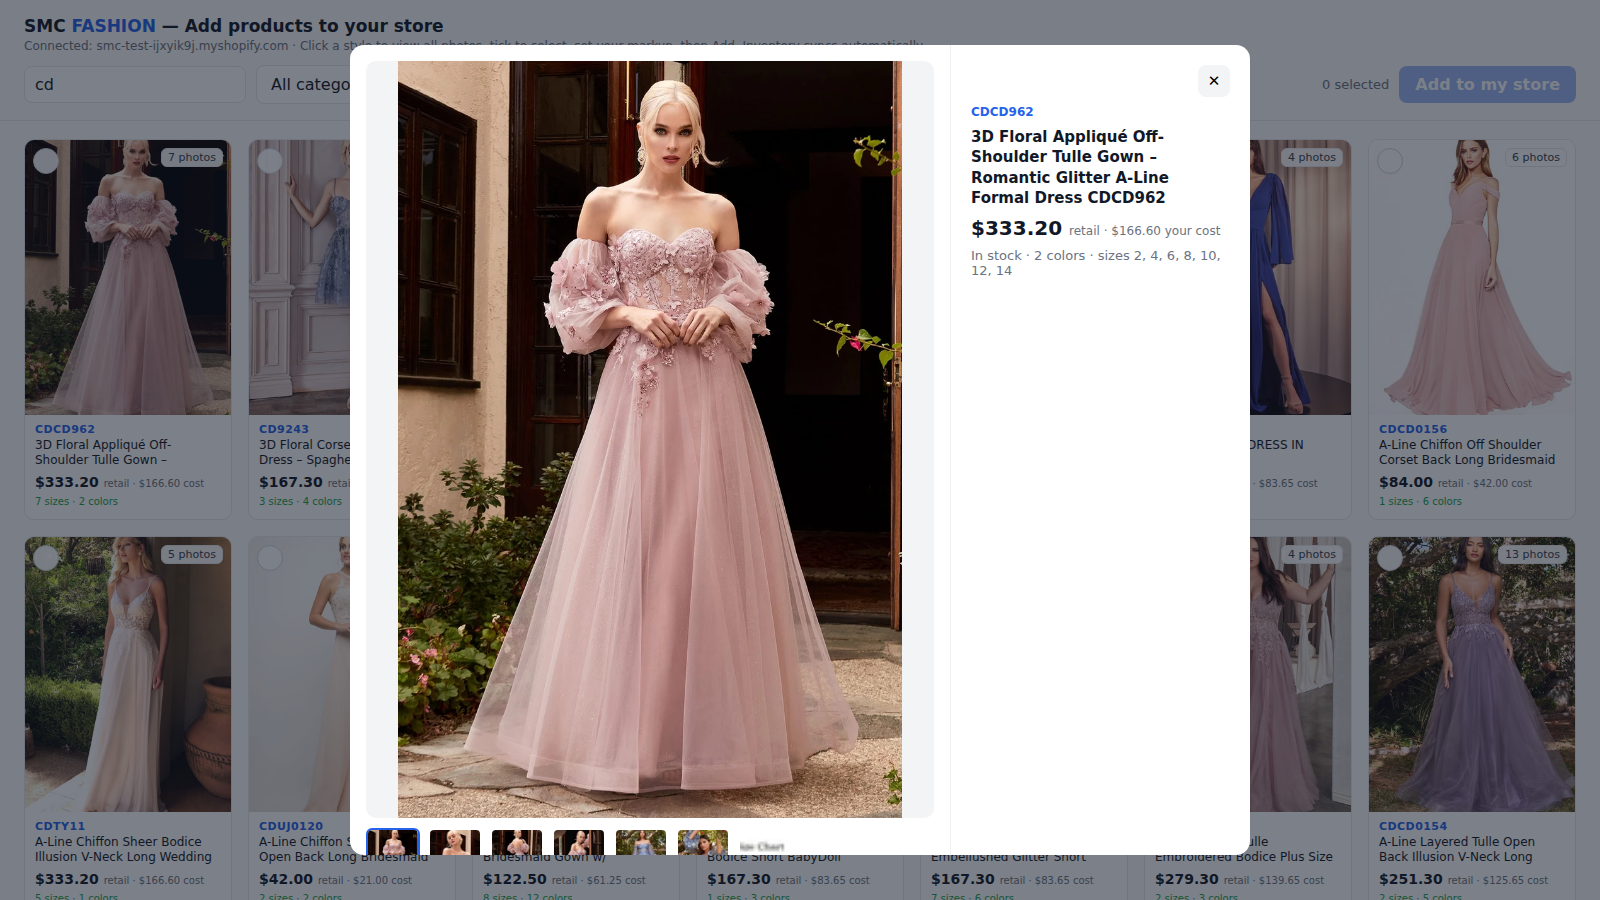Viewport: 1600px width, 900px height.
Task: Close the product detail popup
Action: tap(1213, 81)
